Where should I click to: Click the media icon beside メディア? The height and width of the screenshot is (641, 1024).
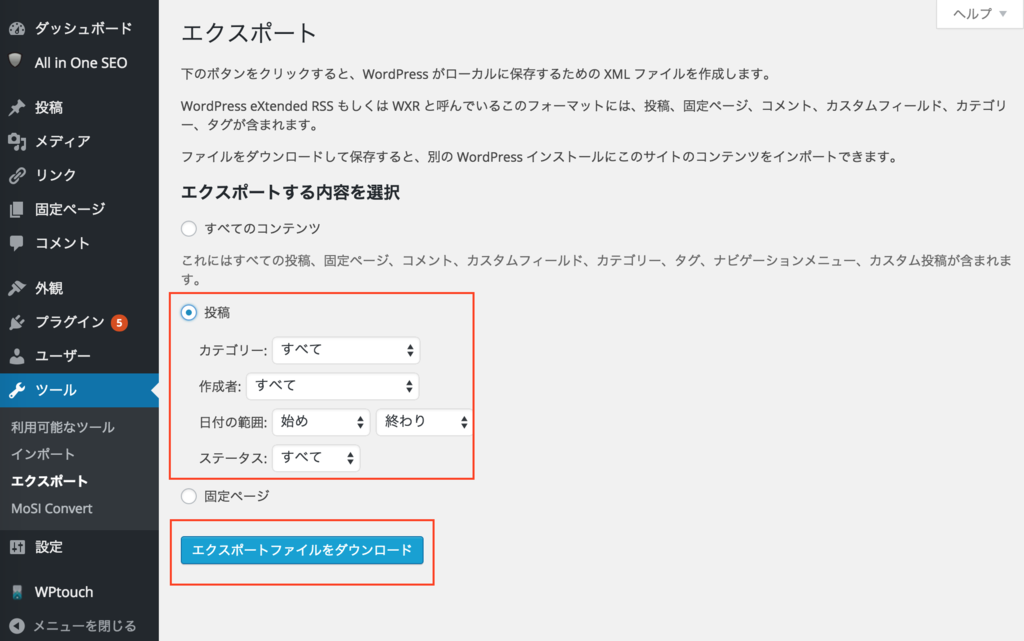[17, 142]
